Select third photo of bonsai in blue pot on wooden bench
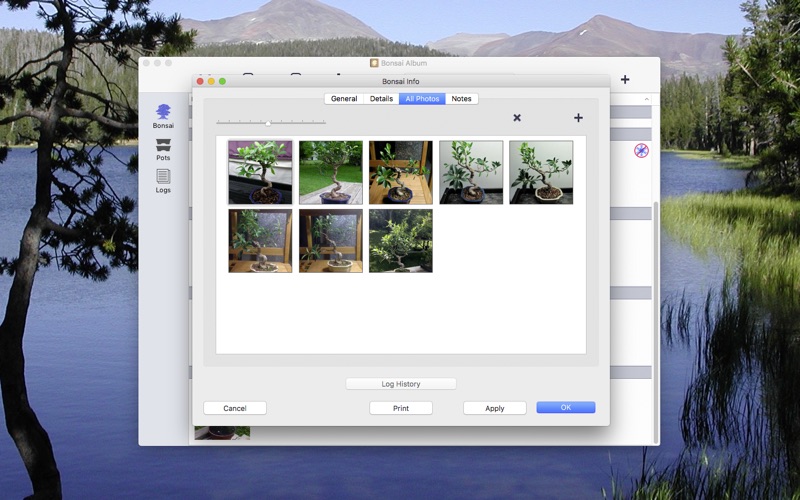800x500 pixels. coord(401,172)
